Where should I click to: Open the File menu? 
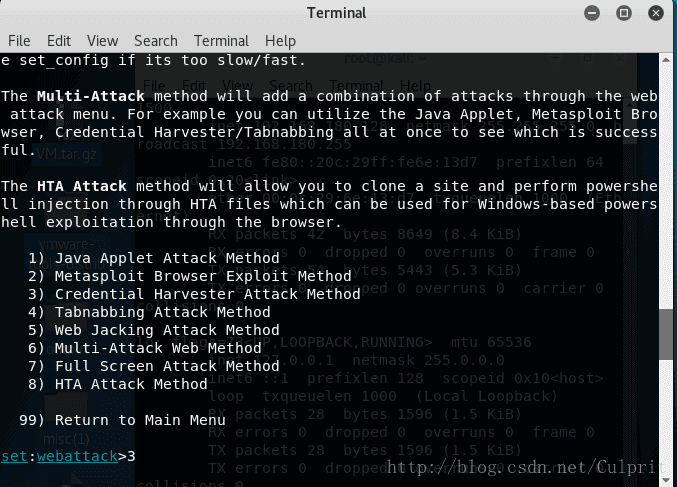pos(19,41)
